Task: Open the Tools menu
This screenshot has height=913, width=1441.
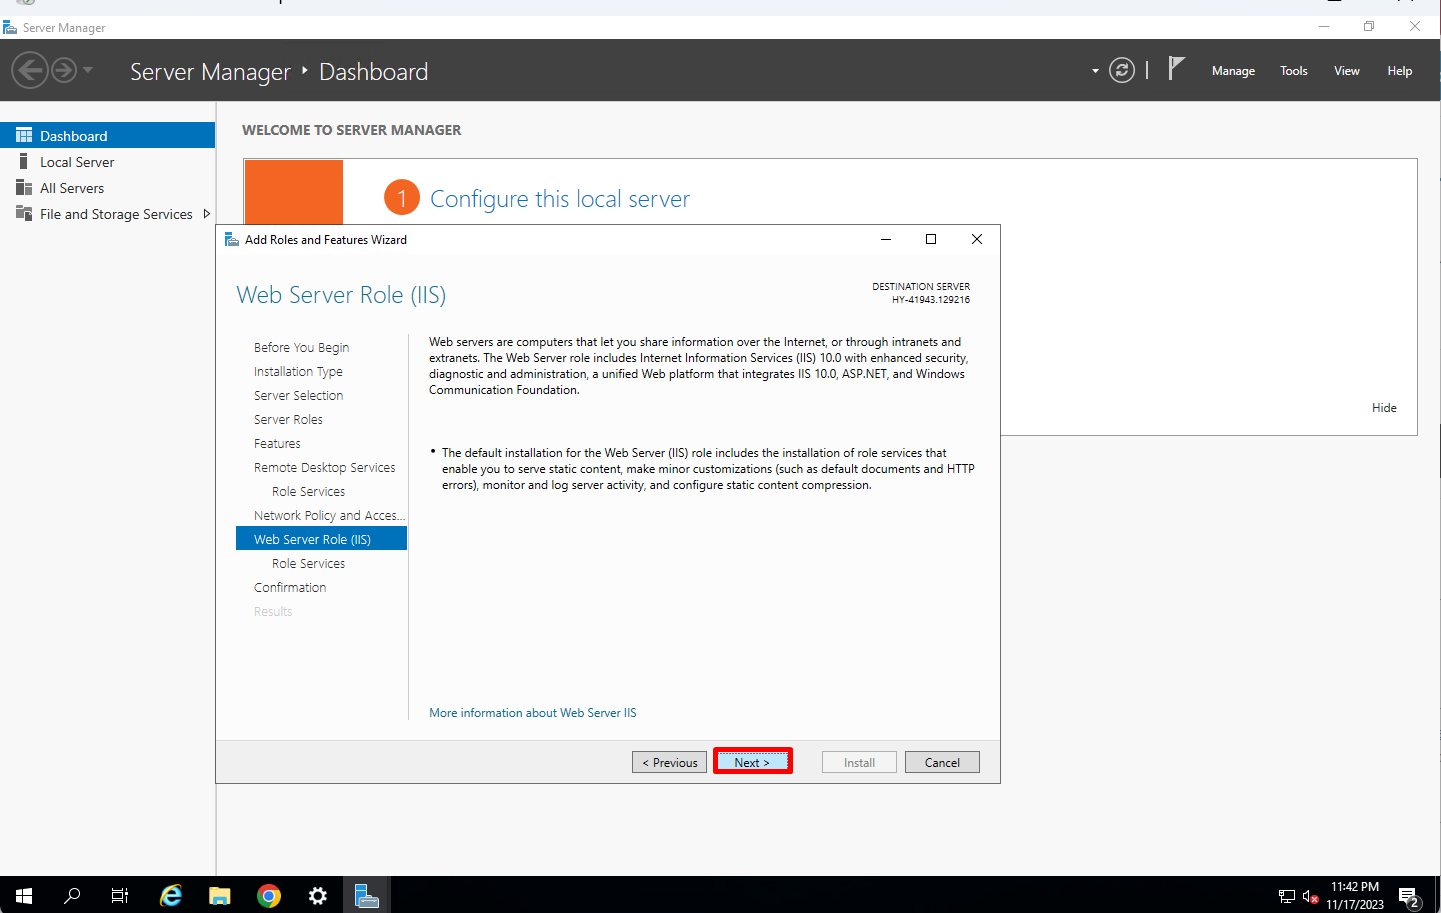Action: 1293,70
